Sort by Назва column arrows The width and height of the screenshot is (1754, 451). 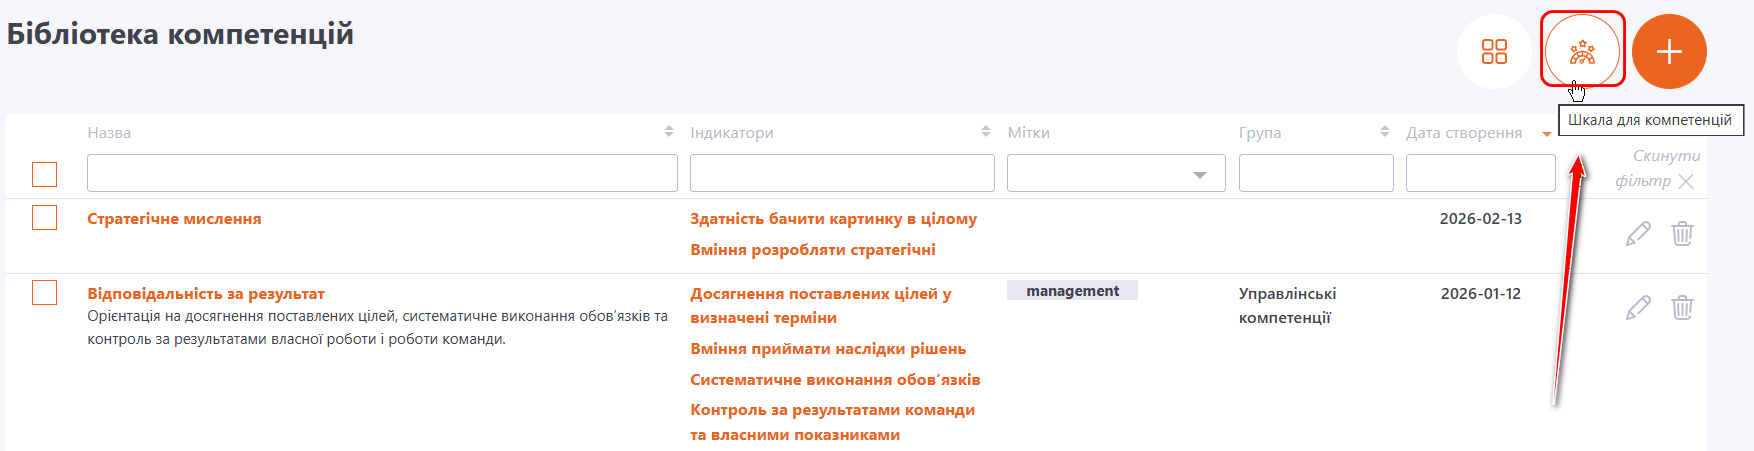click(x=669, y=132)
